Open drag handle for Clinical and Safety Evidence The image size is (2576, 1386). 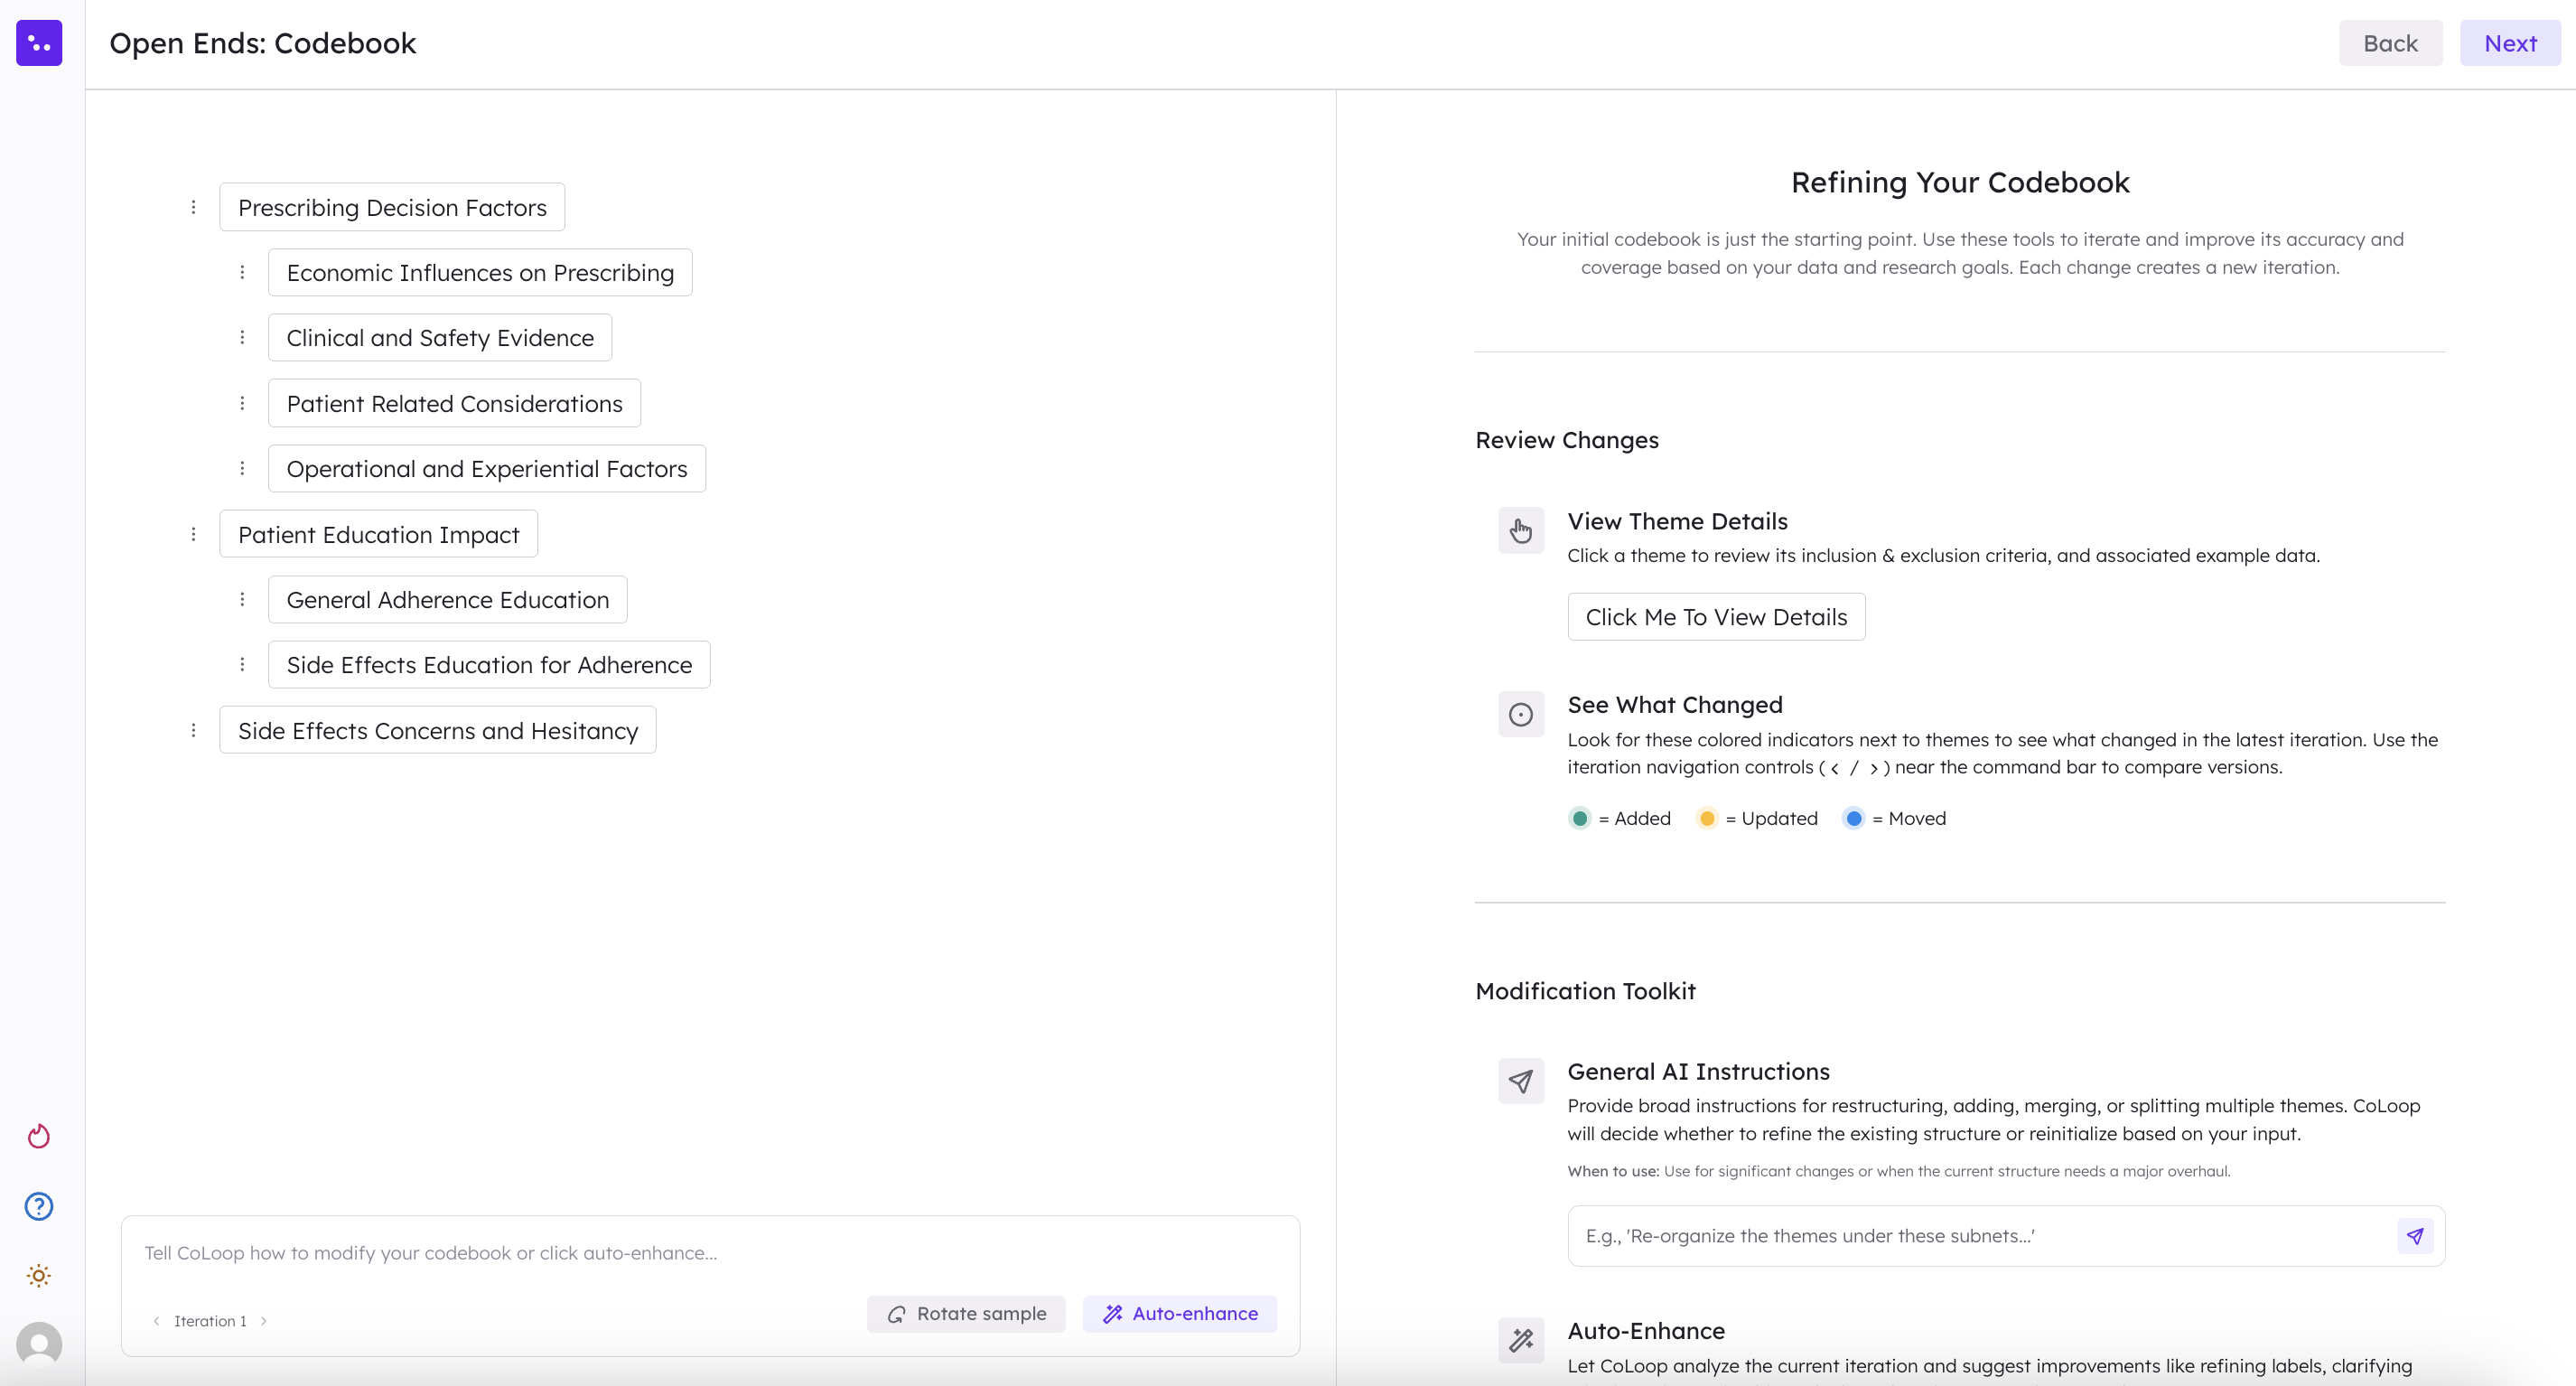(242, 337)
